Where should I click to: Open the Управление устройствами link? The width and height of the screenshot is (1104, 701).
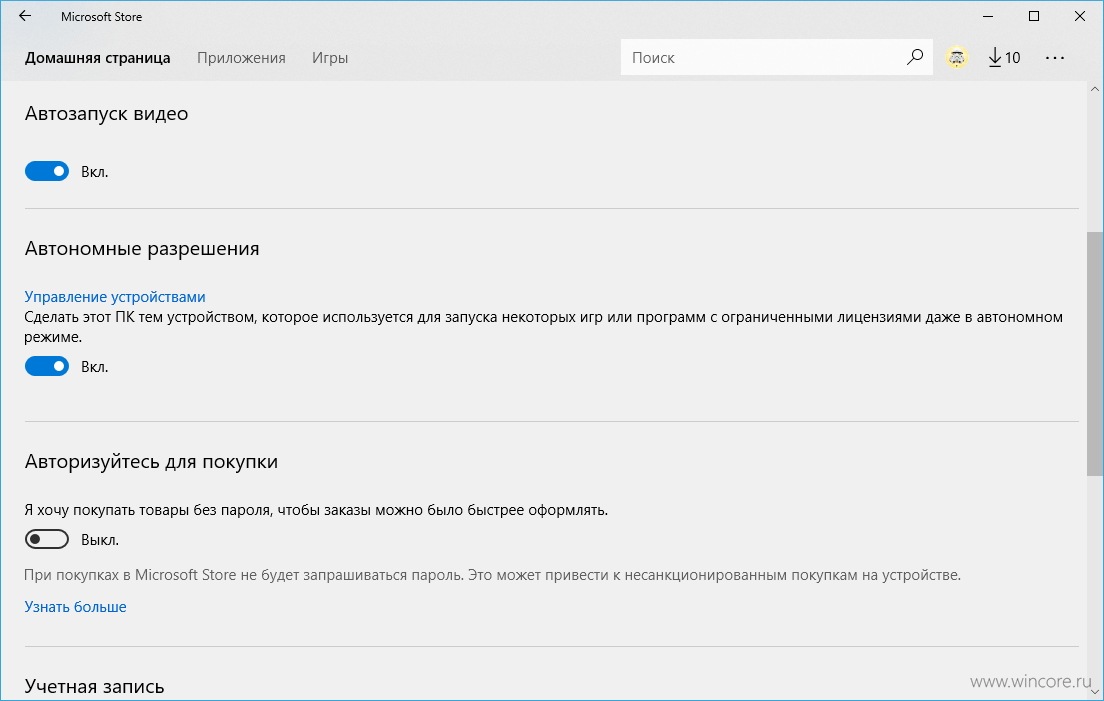tap(115, 296)
